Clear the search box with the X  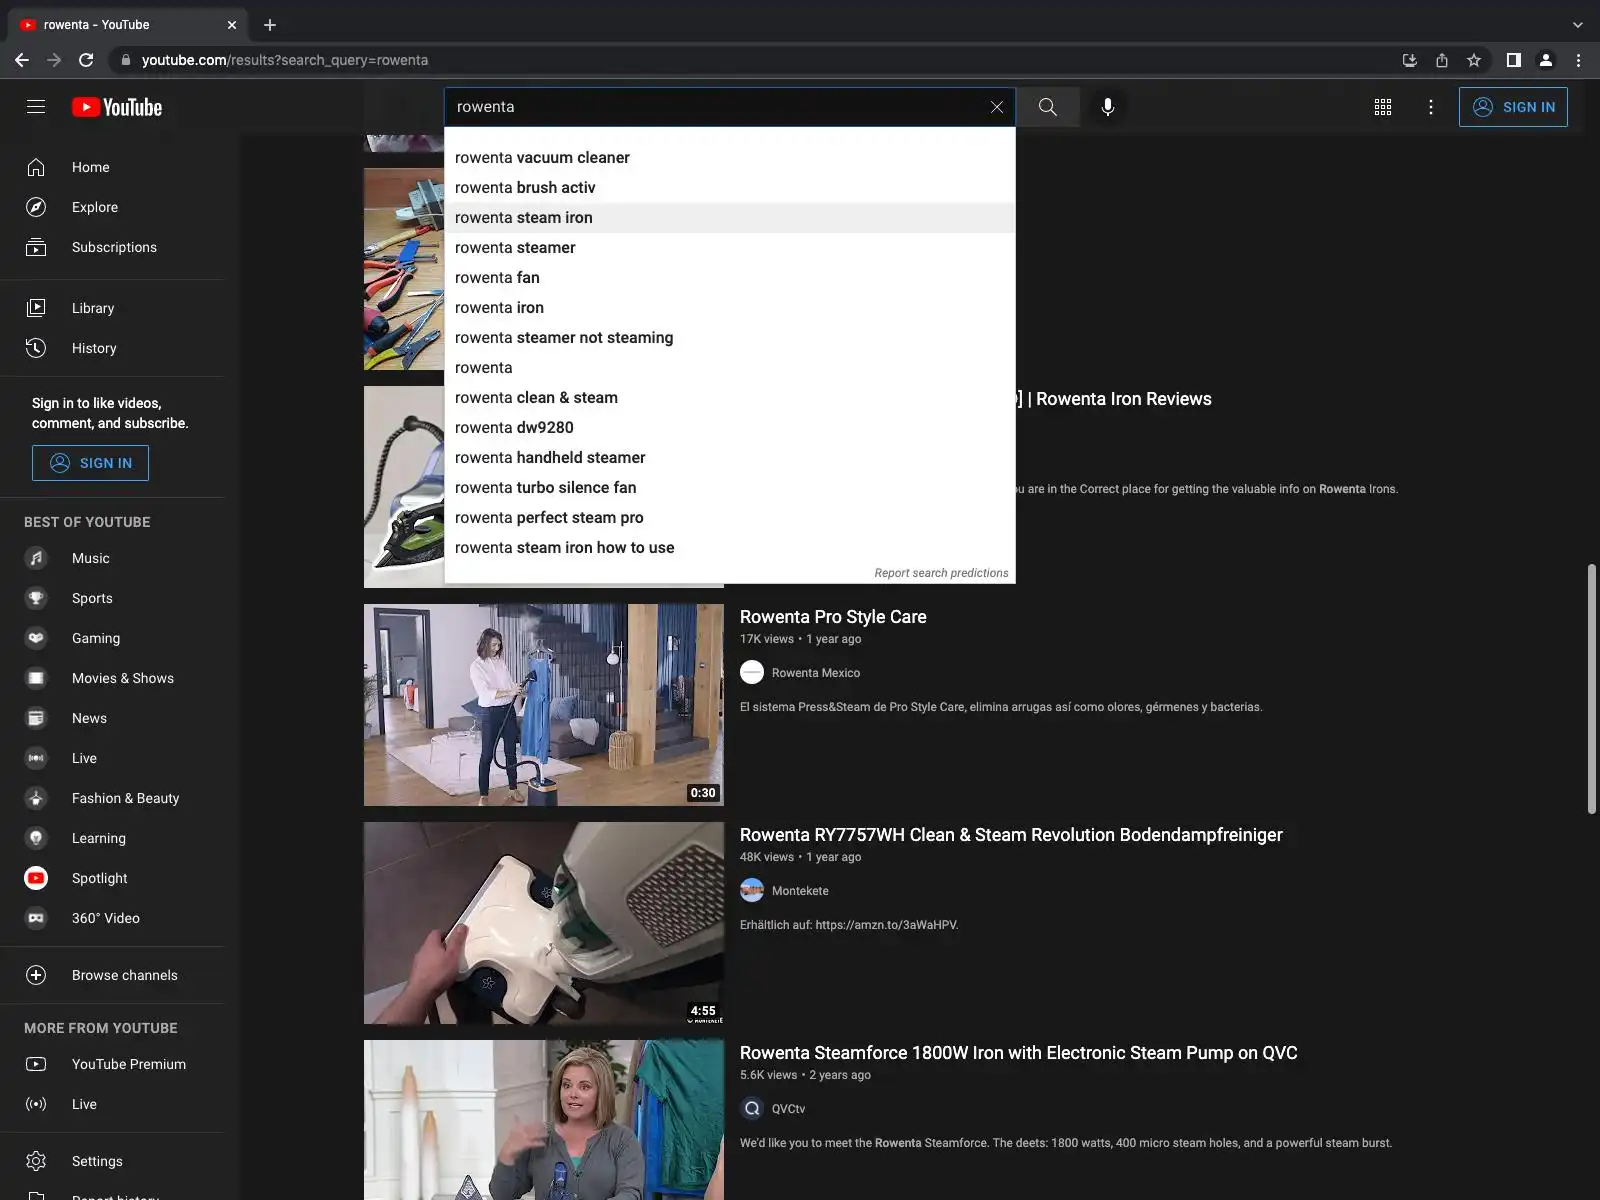[x=997, y=107]
